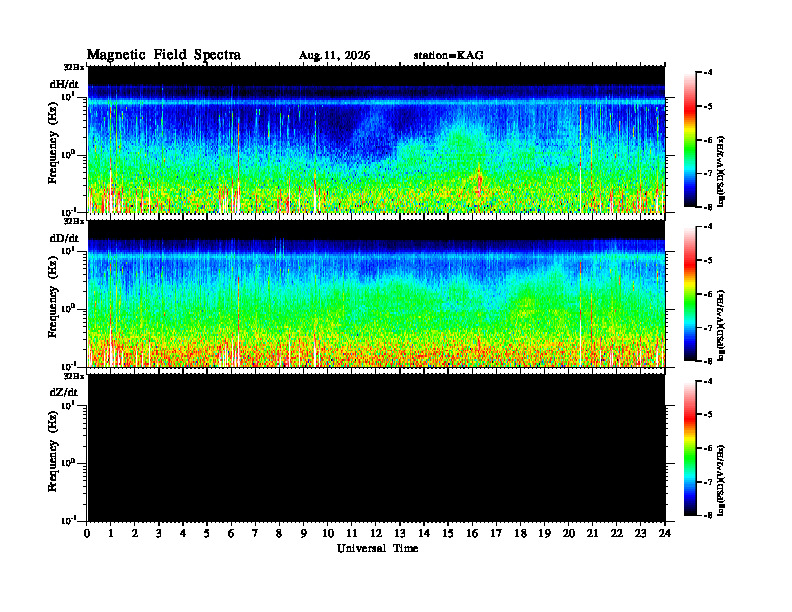Open the dD/dt spectrogram plot

pyautogui.click(x=376, y=293)
